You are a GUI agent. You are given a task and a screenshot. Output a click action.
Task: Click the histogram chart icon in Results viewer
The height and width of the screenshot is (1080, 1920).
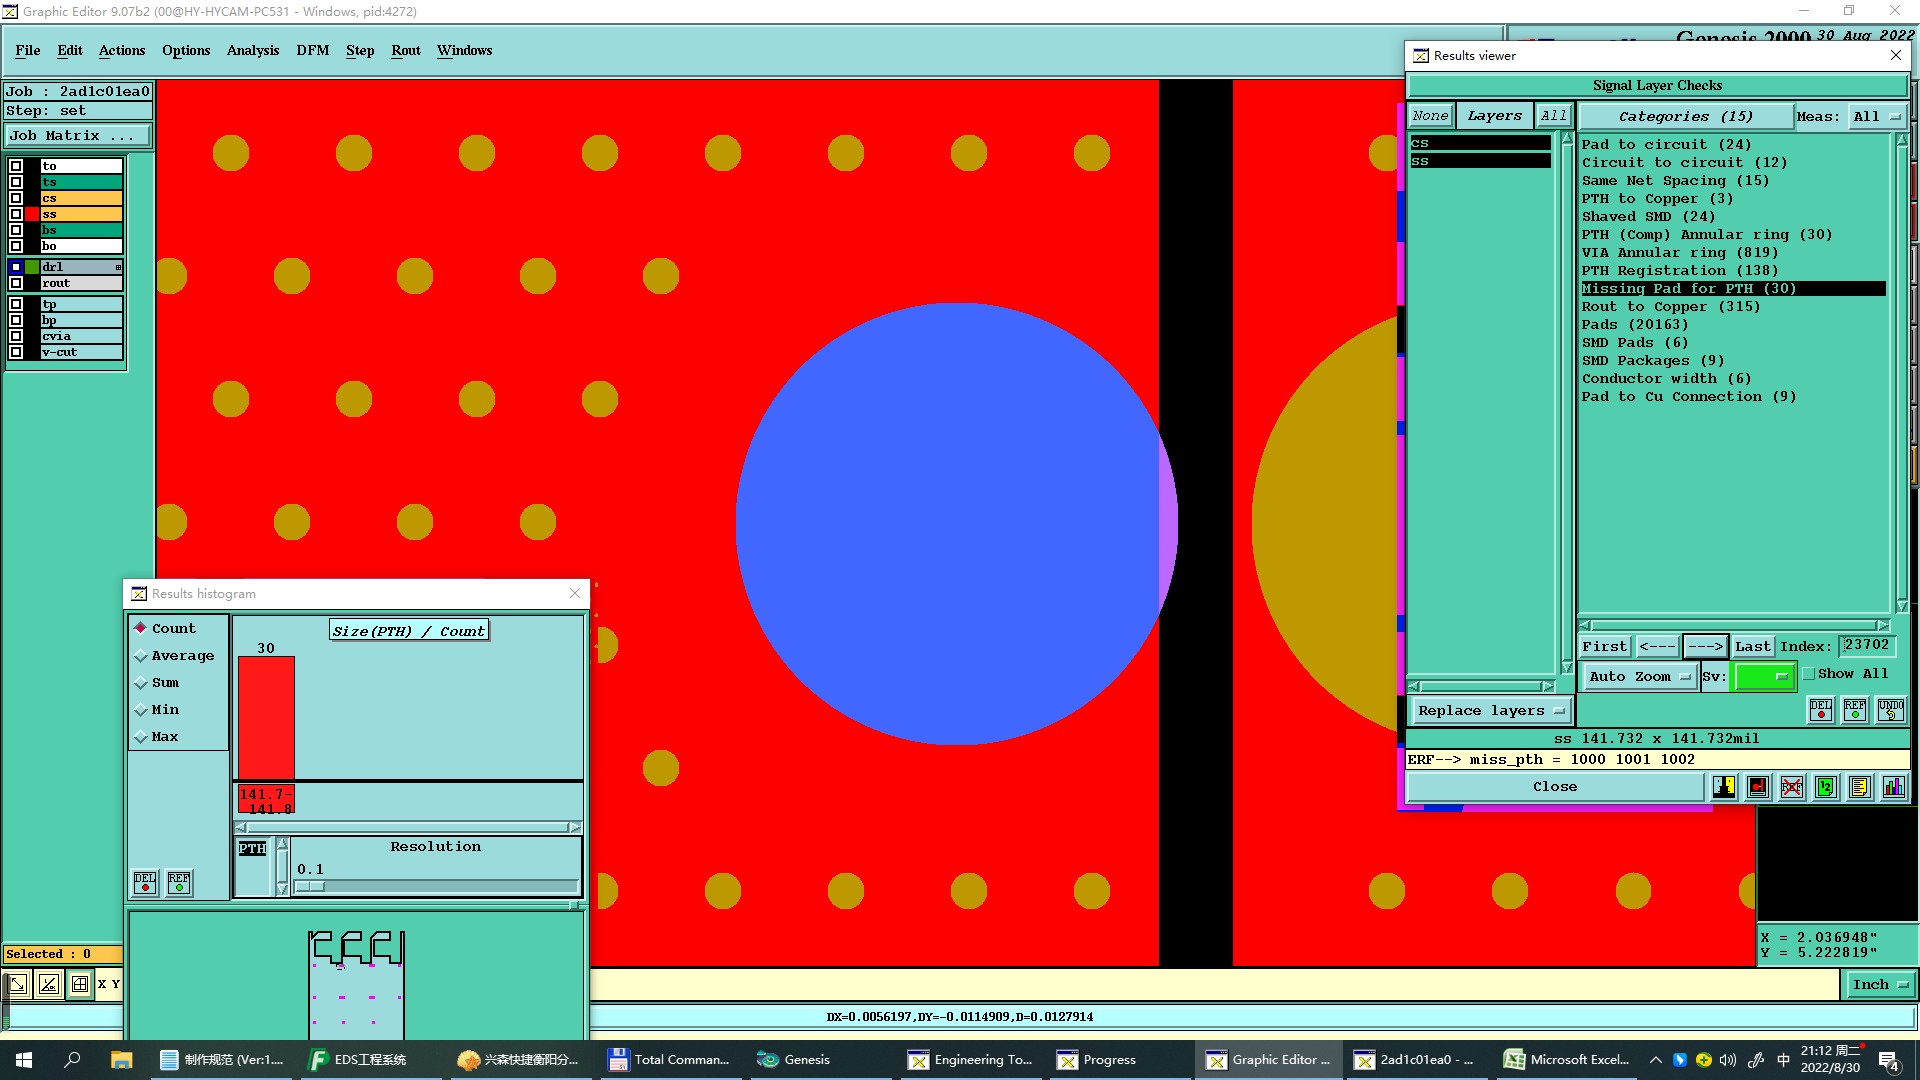click(1893, 787)
